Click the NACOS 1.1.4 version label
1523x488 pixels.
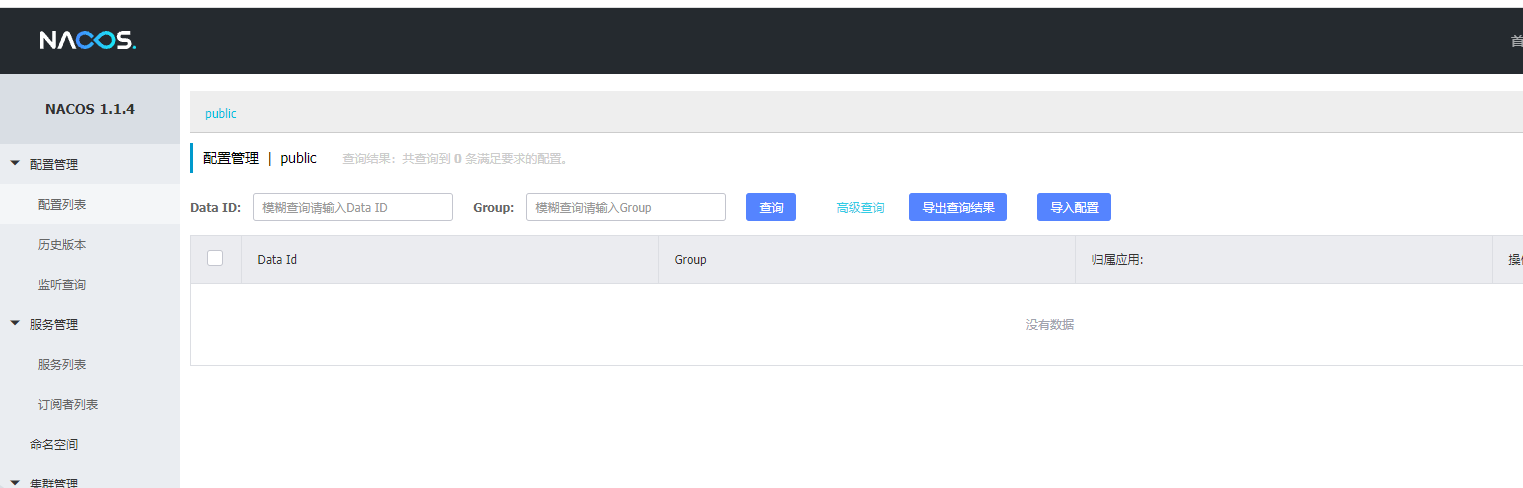click(x=90, y=109)
